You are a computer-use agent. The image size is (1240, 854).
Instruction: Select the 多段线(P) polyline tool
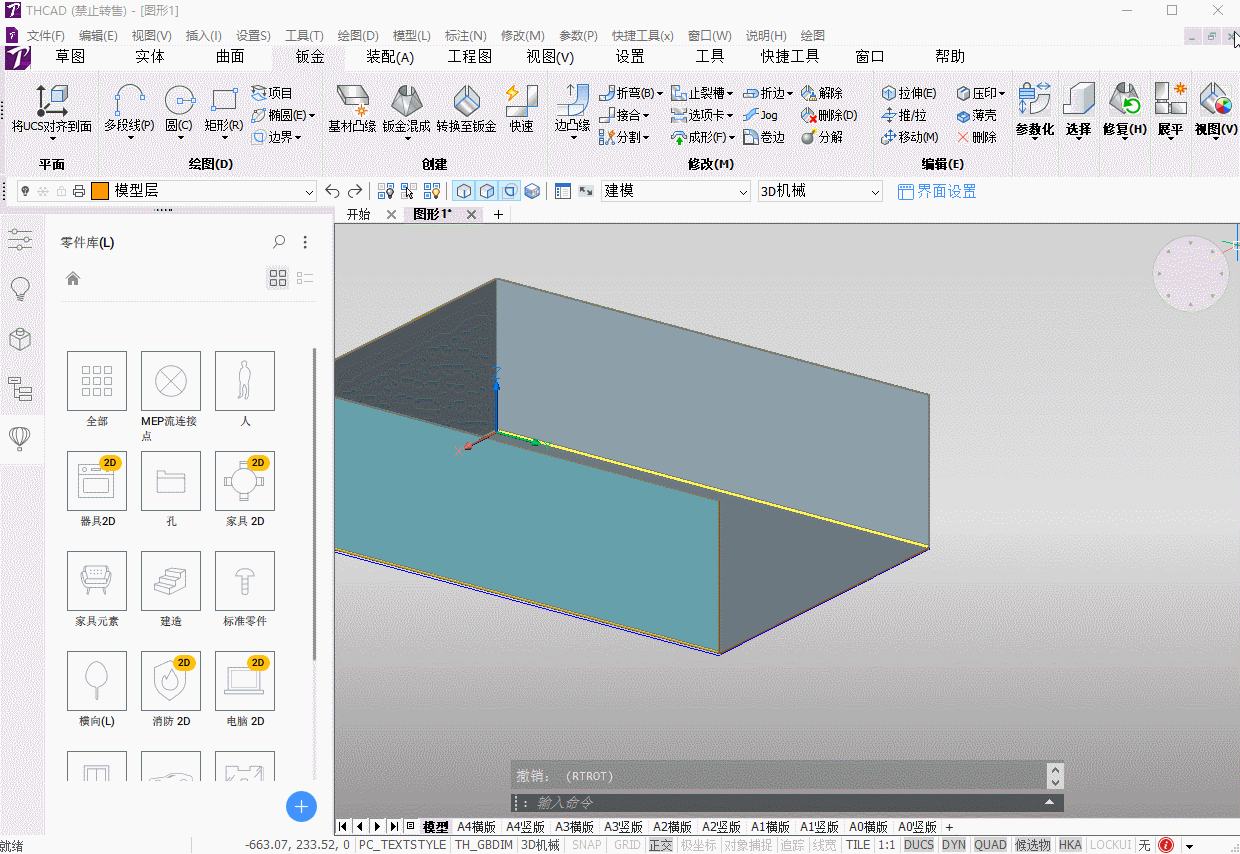(x=129, y=108)
